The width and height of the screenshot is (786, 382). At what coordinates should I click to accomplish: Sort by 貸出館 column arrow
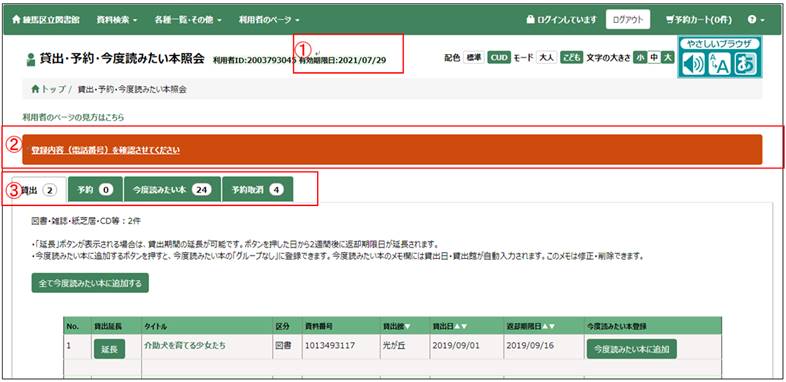click(407, 327)
